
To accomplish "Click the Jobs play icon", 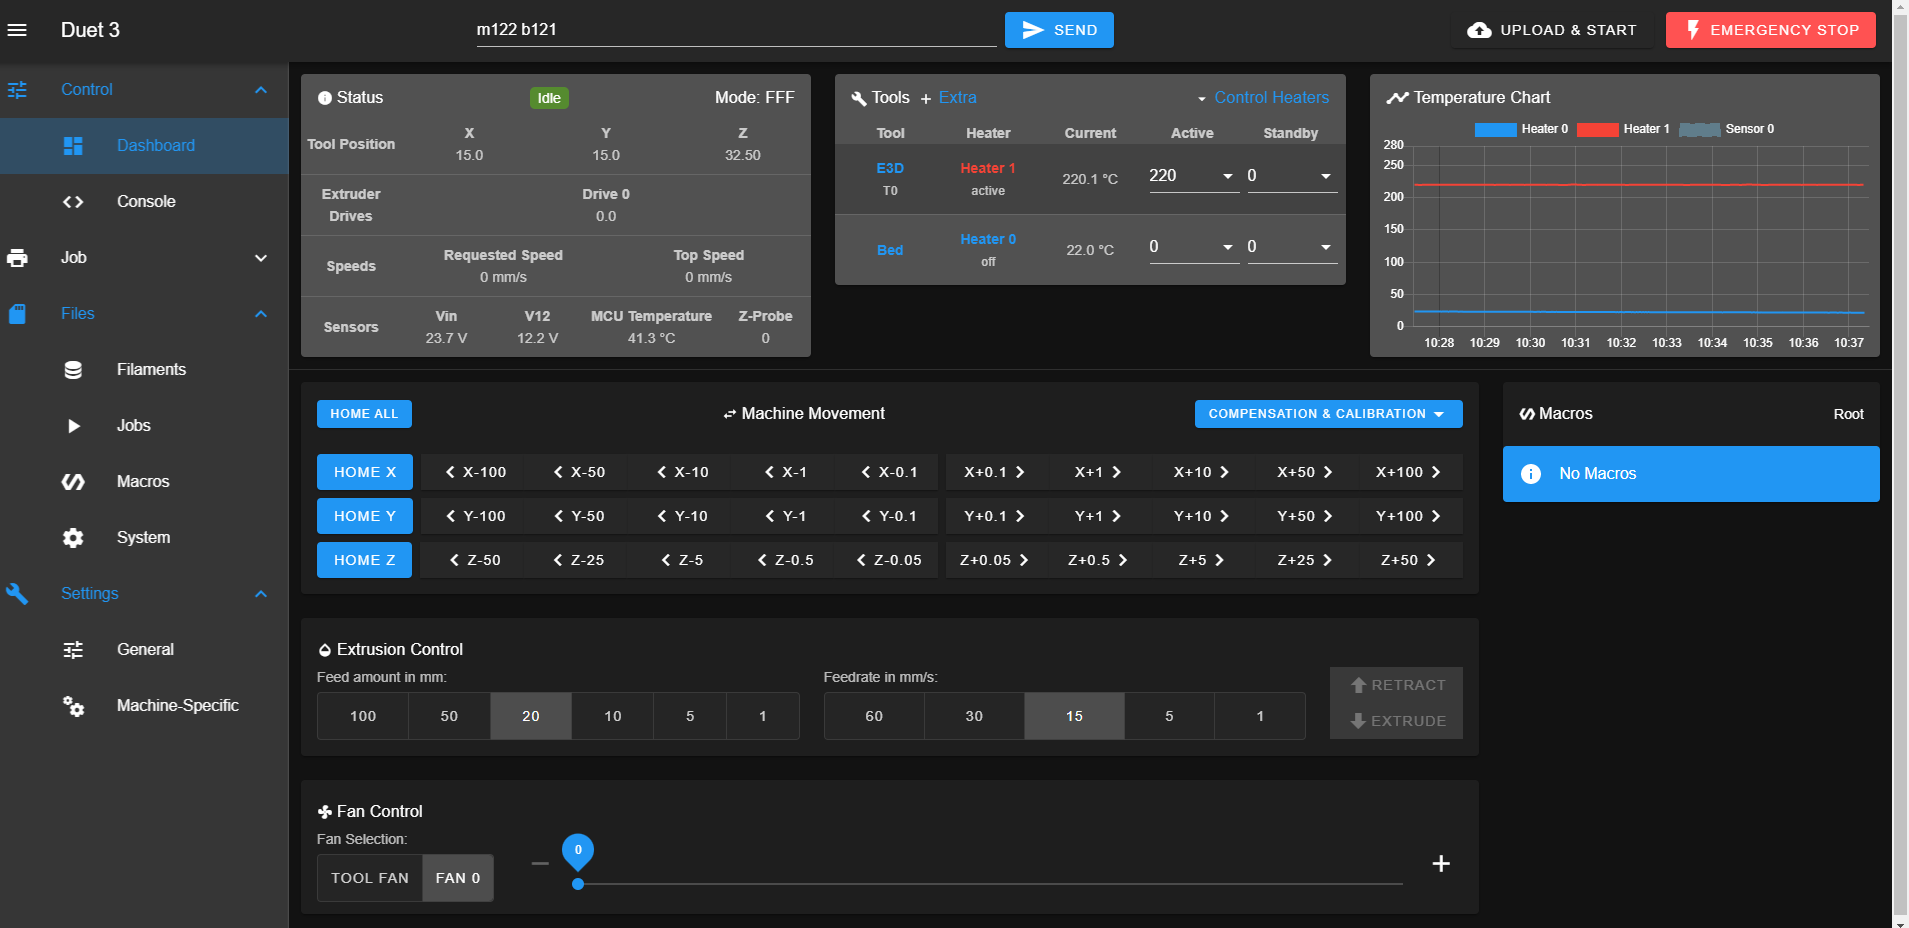I will pos(73,426).
